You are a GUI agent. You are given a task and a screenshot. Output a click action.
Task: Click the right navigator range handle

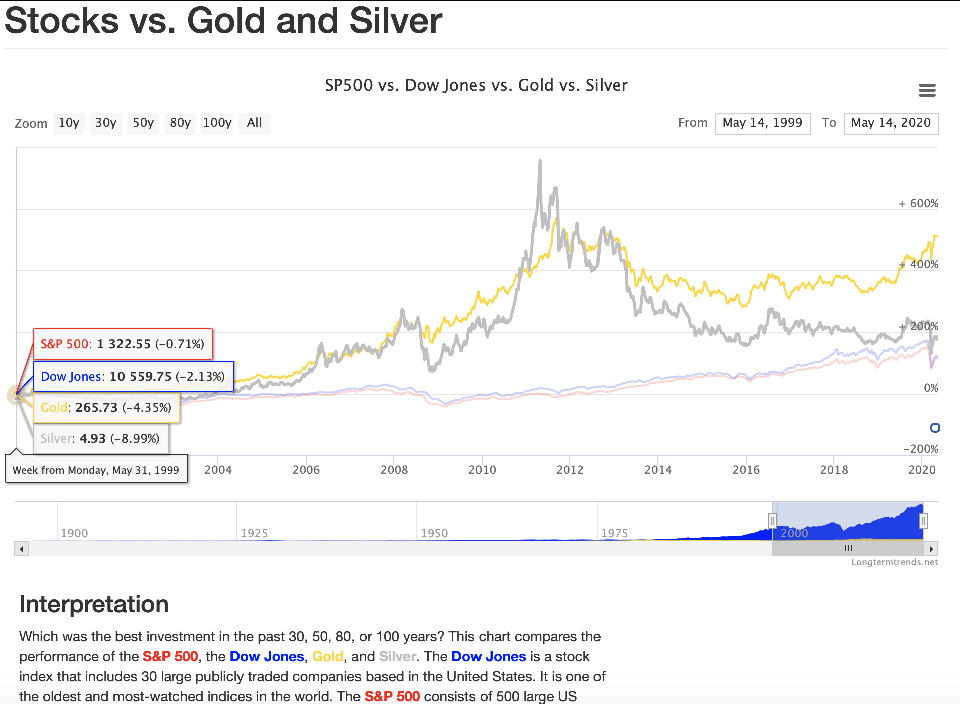click(x=923, y=520)
